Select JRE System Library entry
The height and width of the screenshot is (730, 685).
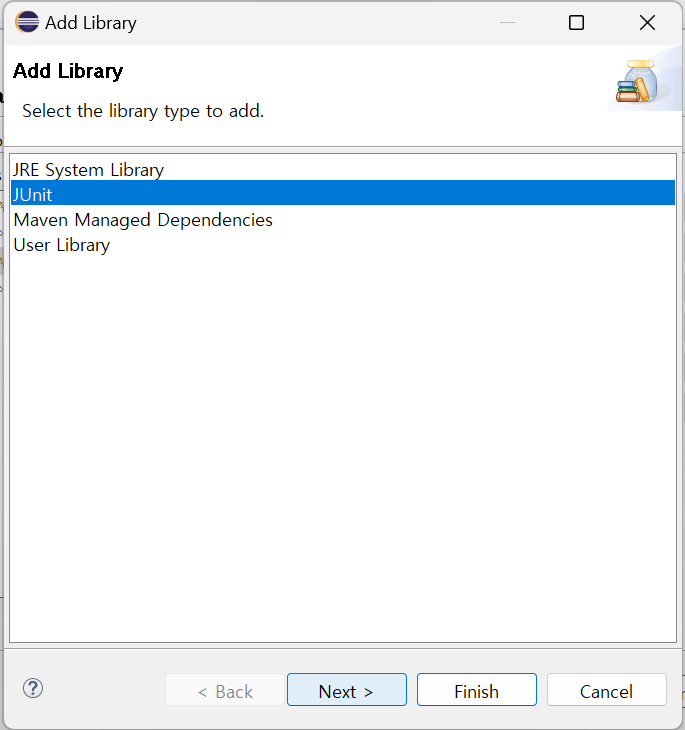(x=343, y=170)
